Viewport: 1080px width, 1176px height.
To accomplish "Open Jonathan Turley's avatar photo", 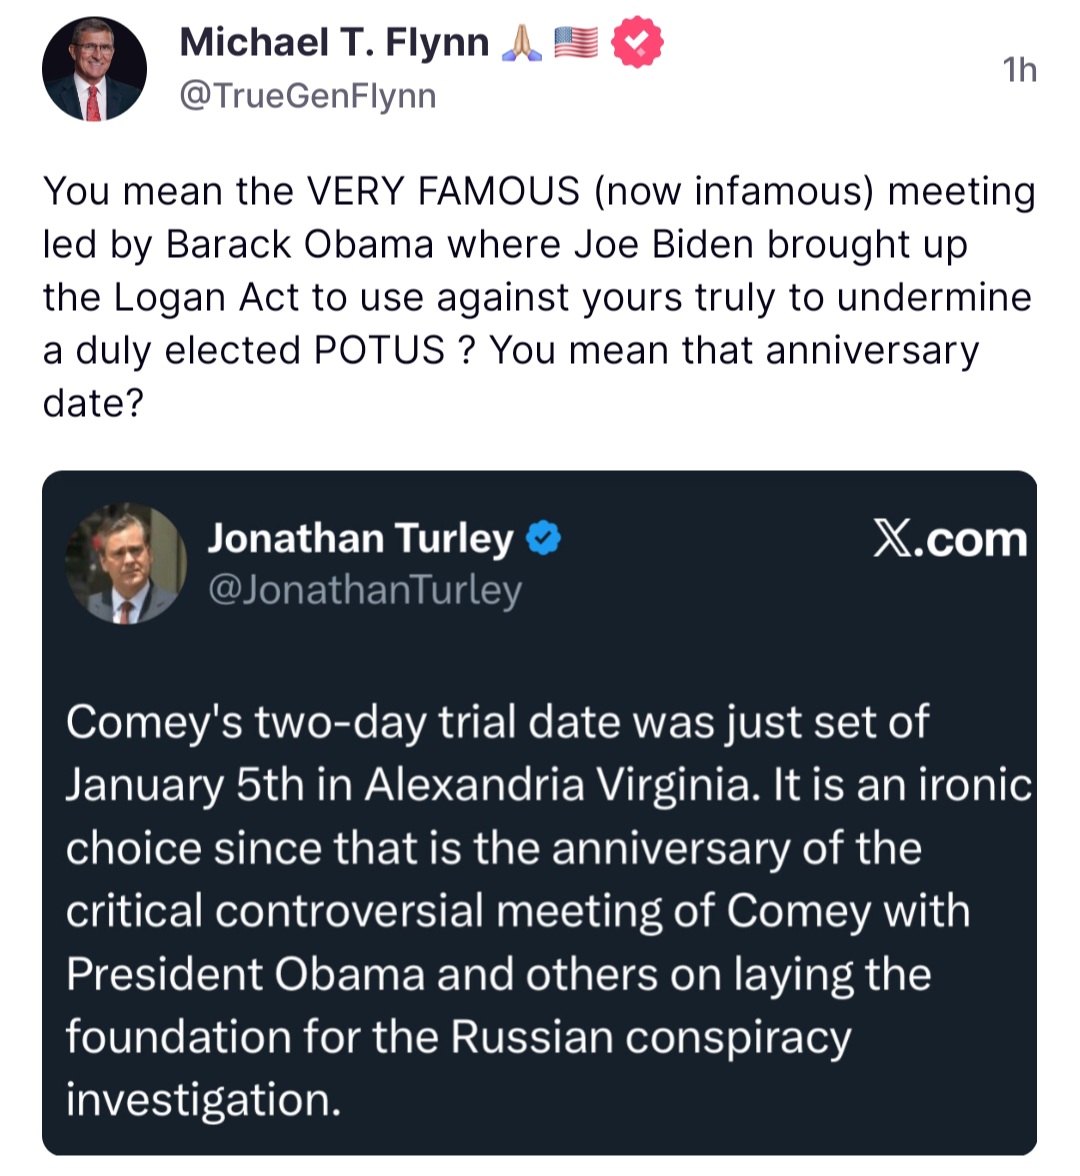I will coord(126,565).
